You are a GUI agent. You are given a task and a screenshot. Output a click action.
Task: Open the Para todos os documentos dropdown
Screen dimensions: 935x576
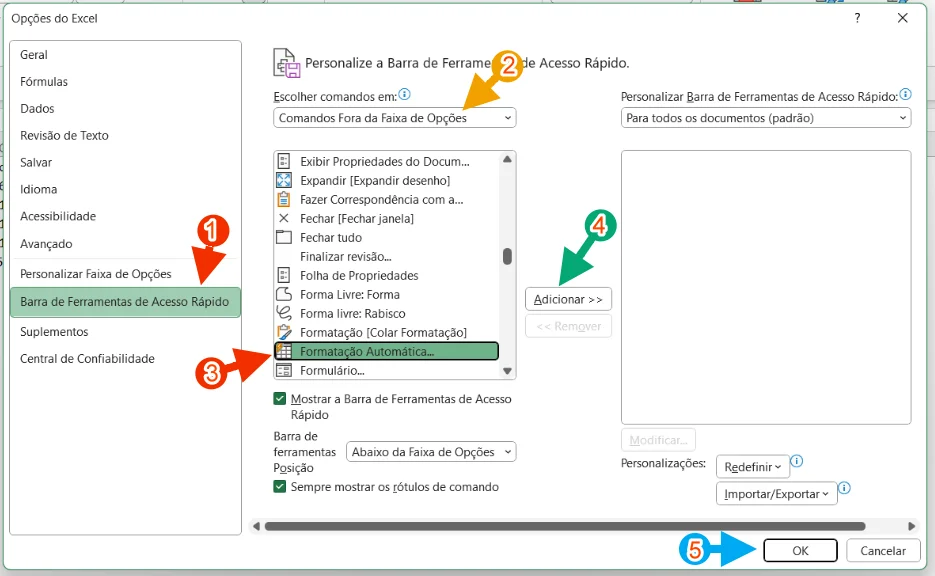coord(766,117)
